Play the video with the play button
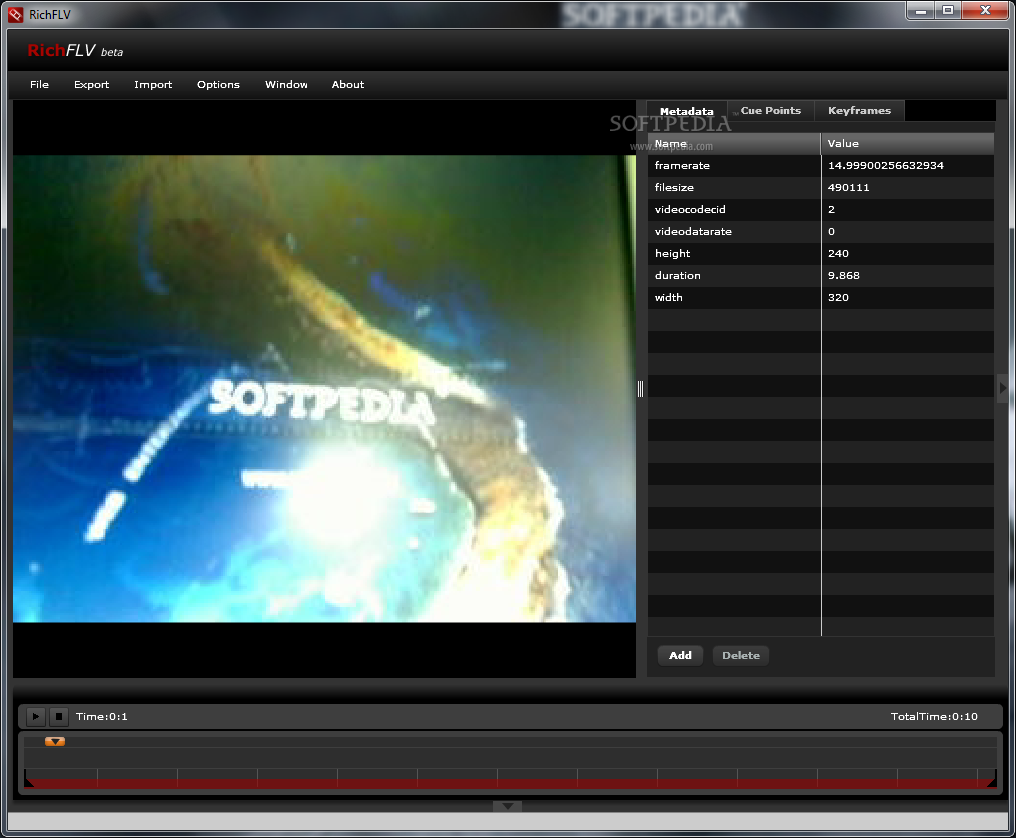The width and height of the screenshot is (1016, 838). pos(36,716)
